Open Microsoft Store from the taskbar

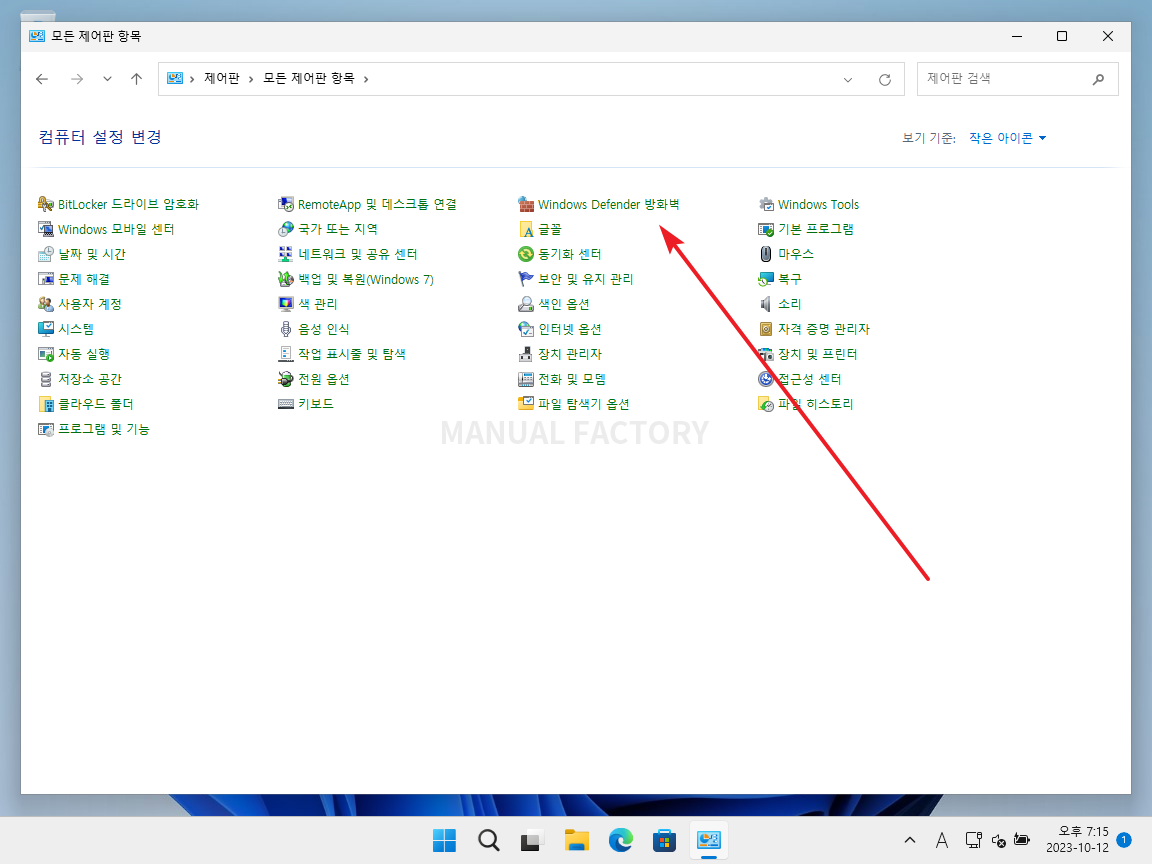pyautogui.click(x=664, y=840)
